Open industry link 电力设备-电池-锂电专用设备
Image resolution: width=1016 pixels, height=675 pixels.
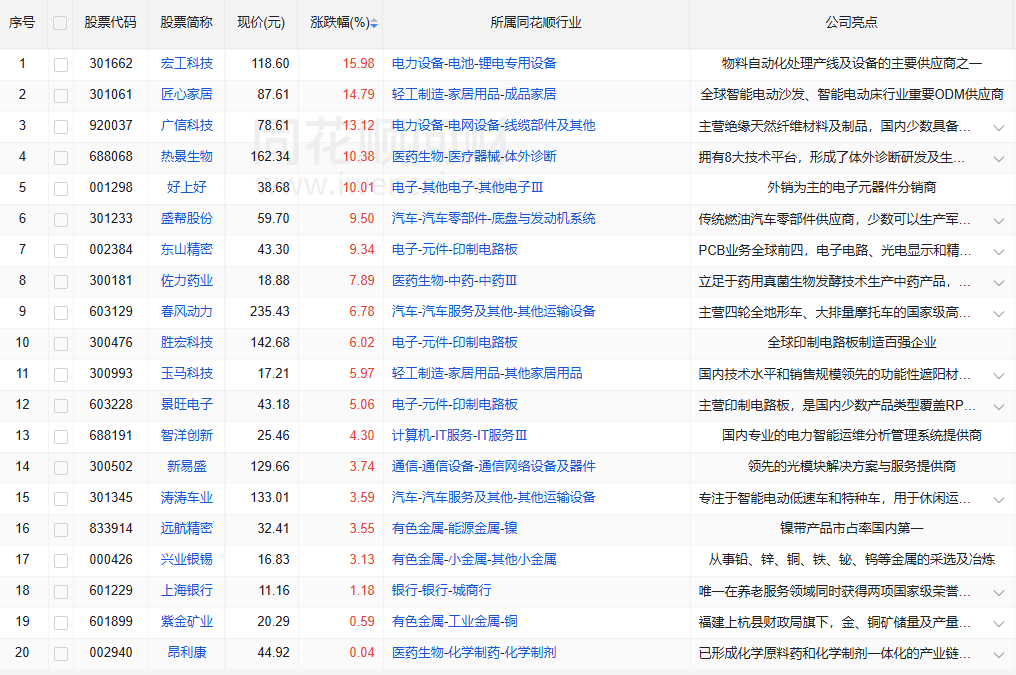click(x=474, y=63)
